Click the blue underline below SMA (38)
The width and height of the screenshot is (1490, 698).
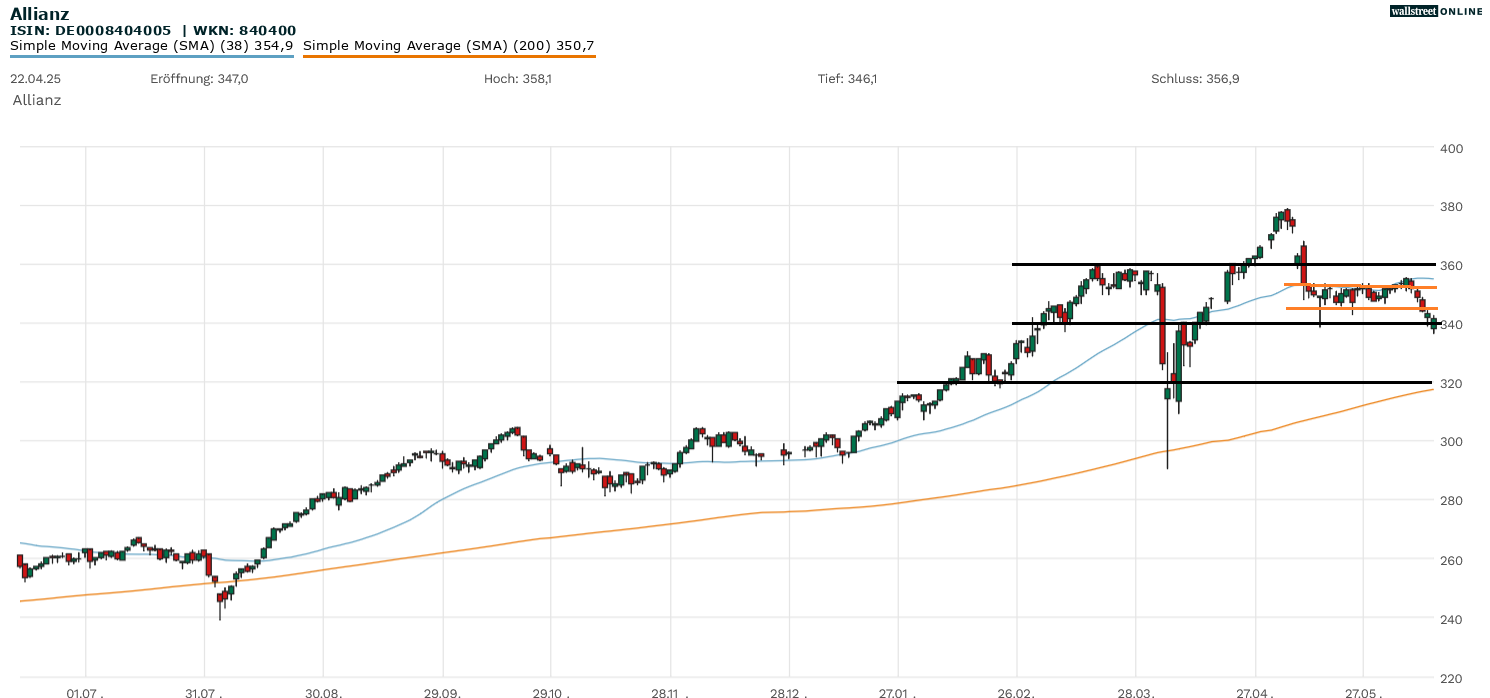[151, 57]
